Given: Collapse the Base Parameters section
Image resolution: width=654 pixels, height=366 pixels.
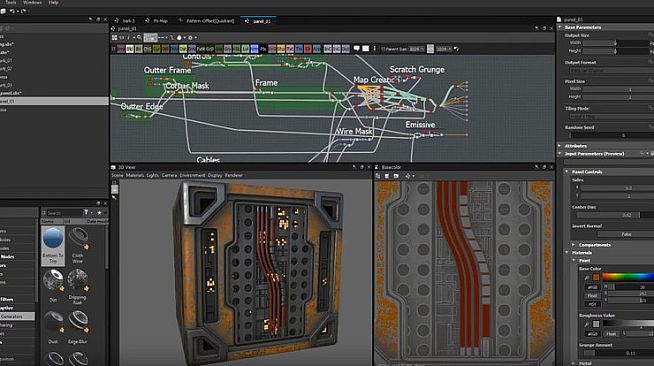Looking at the screenshot, I should 560,27.
